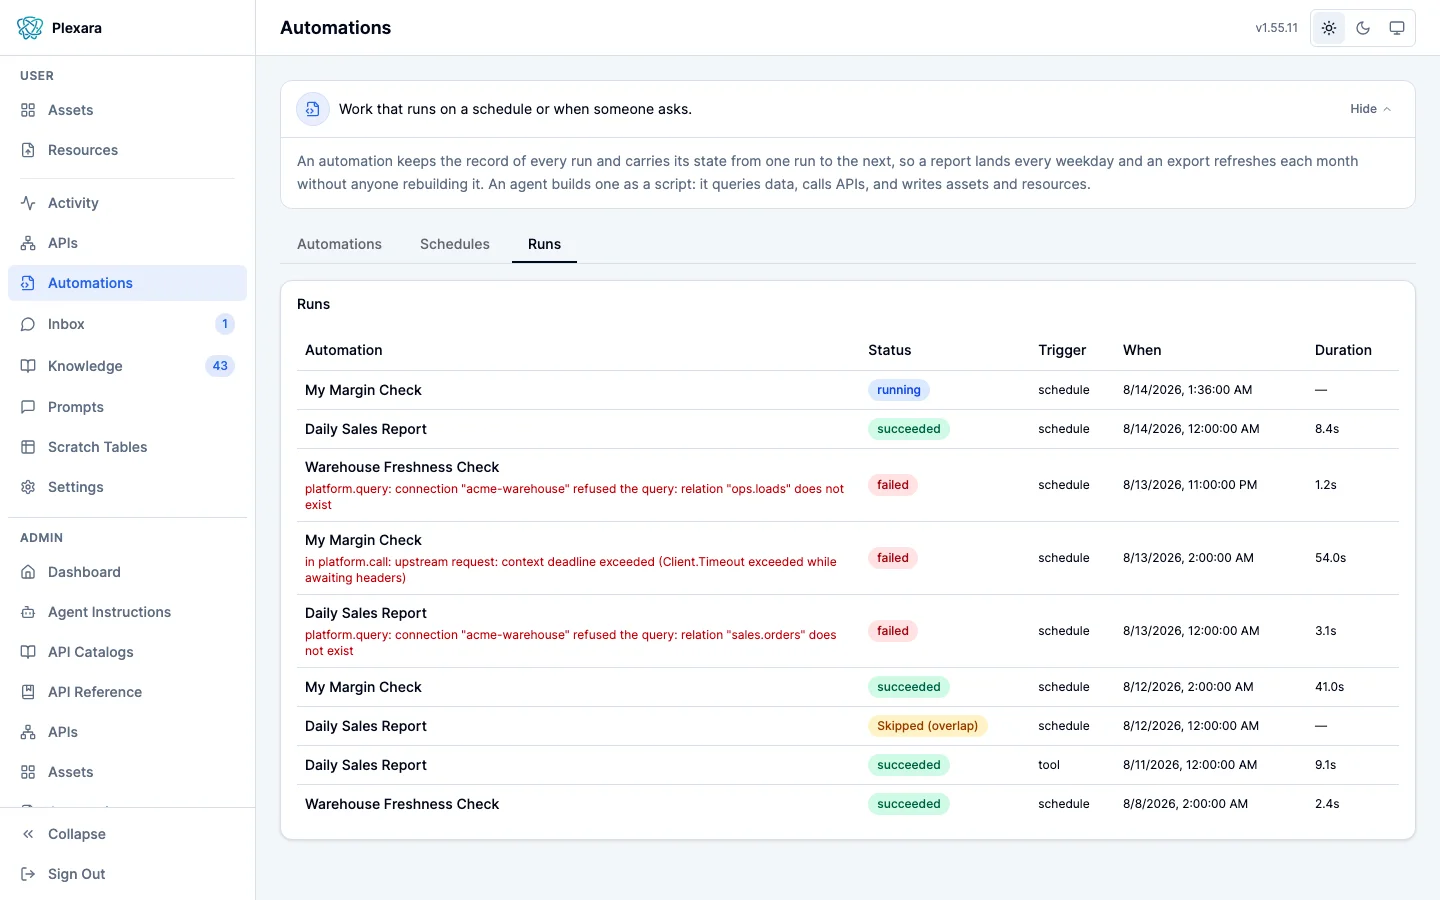Open the user Assets icon in sidebar

tap(28, 110)
